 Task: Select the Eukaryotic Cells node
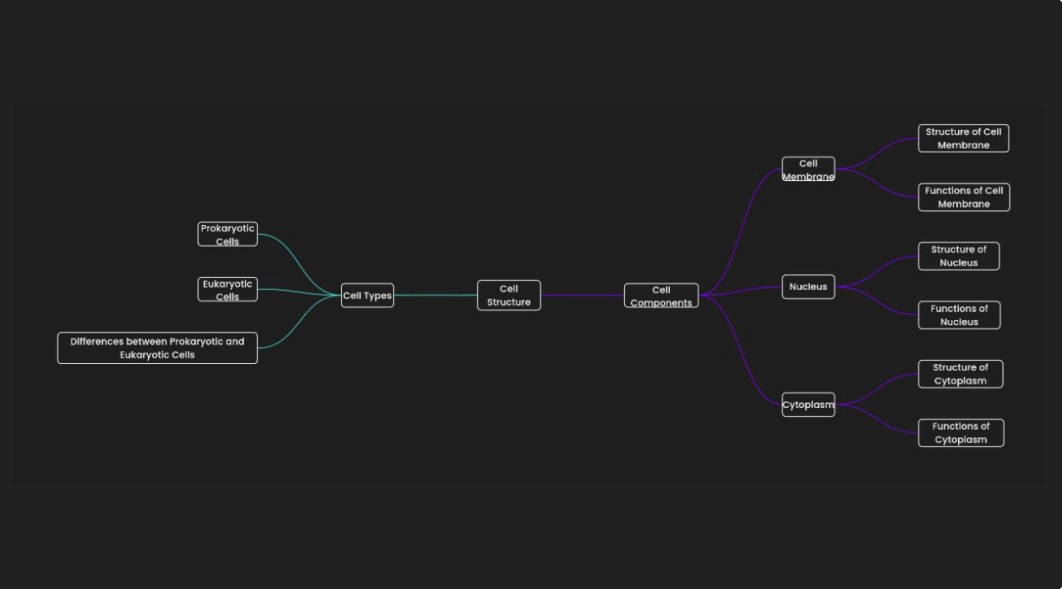pyautogui.click(x=227, y=288)
